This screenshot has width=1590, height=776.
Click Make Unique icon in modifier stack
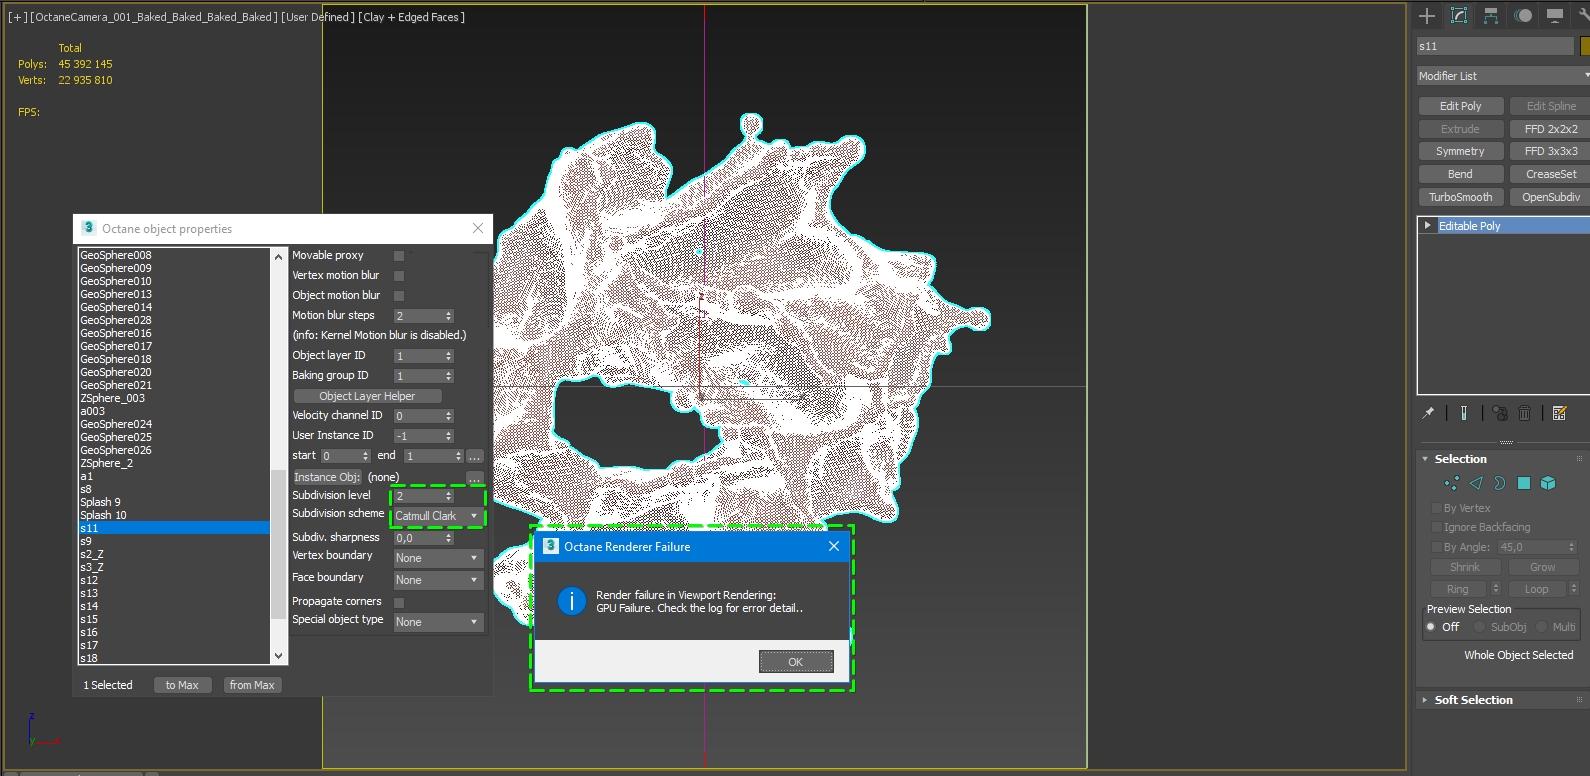click(x=1500, y=413)
